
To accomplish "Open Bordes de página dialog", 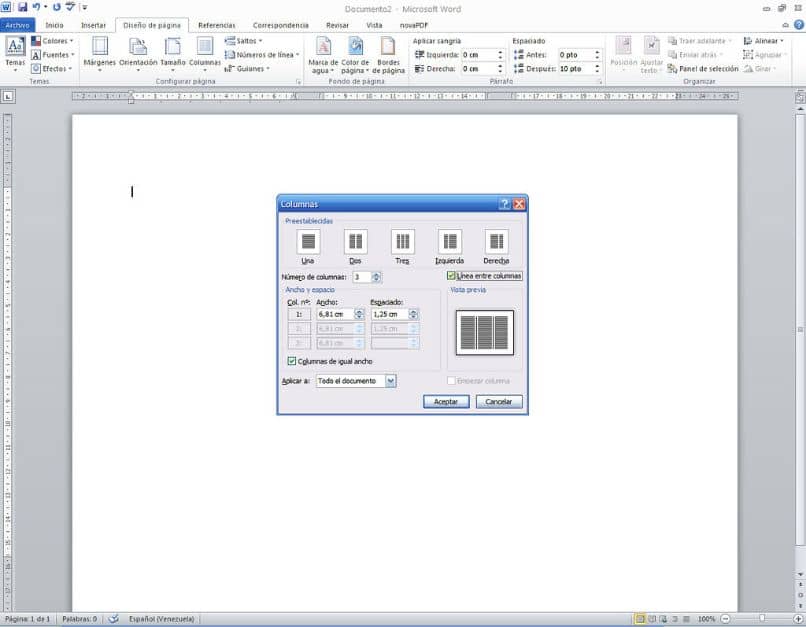I will pyautogui.click(x=388, y=54).
